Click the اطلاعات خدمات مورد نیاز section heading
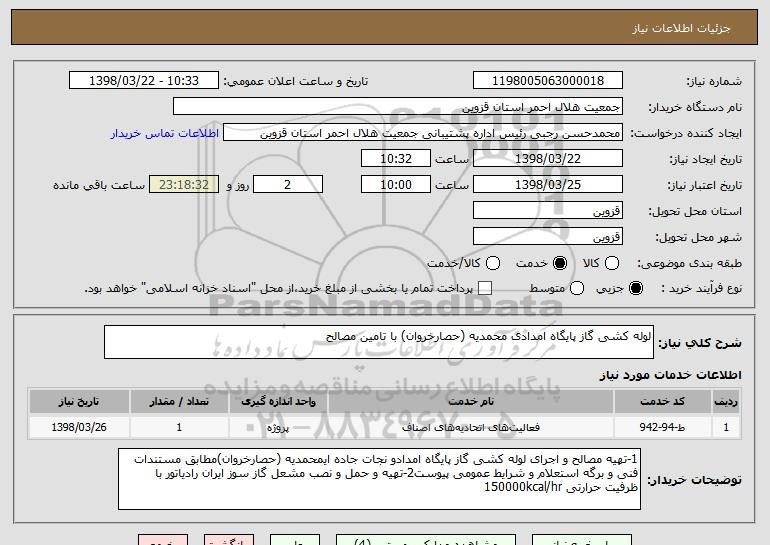 click(670, 375)
